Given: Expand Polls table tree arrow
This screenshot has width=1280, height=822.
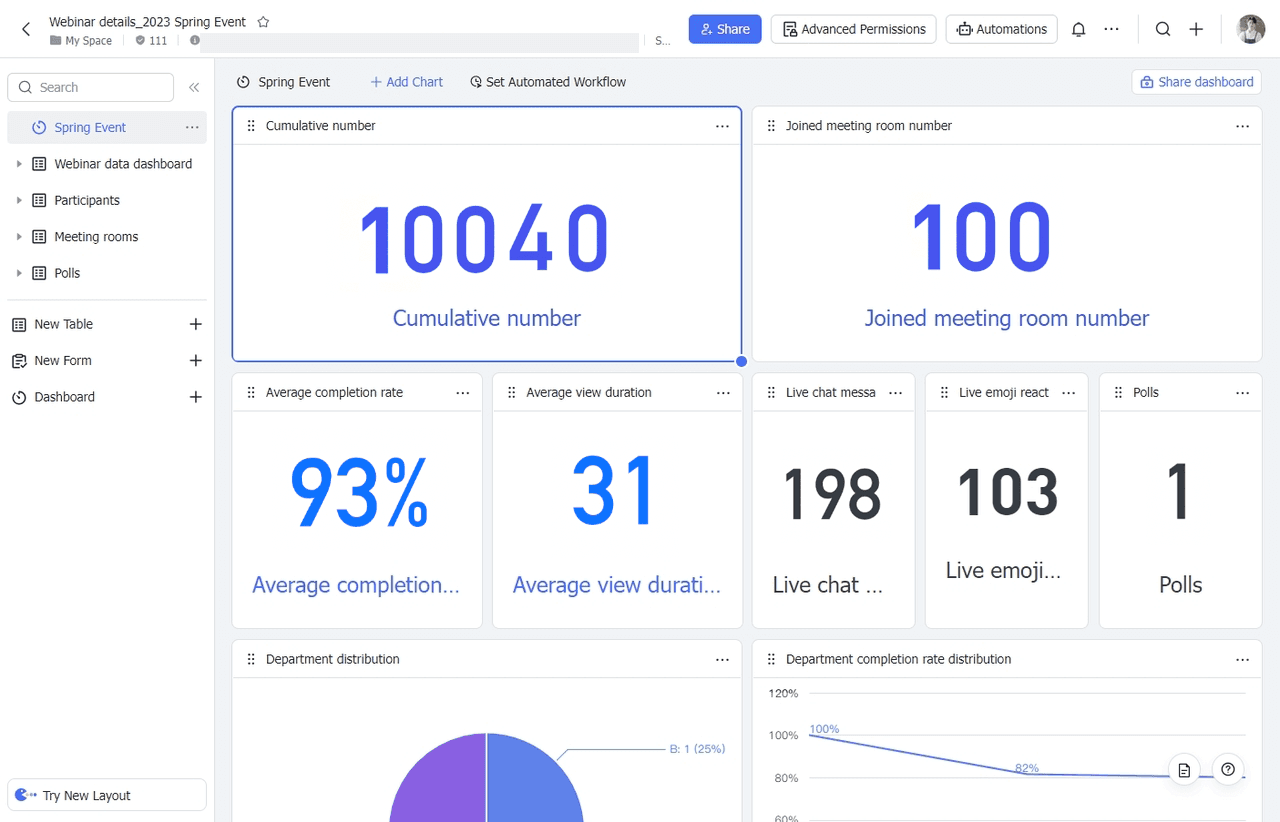Looking at the screenshot, I should [19, 273].
